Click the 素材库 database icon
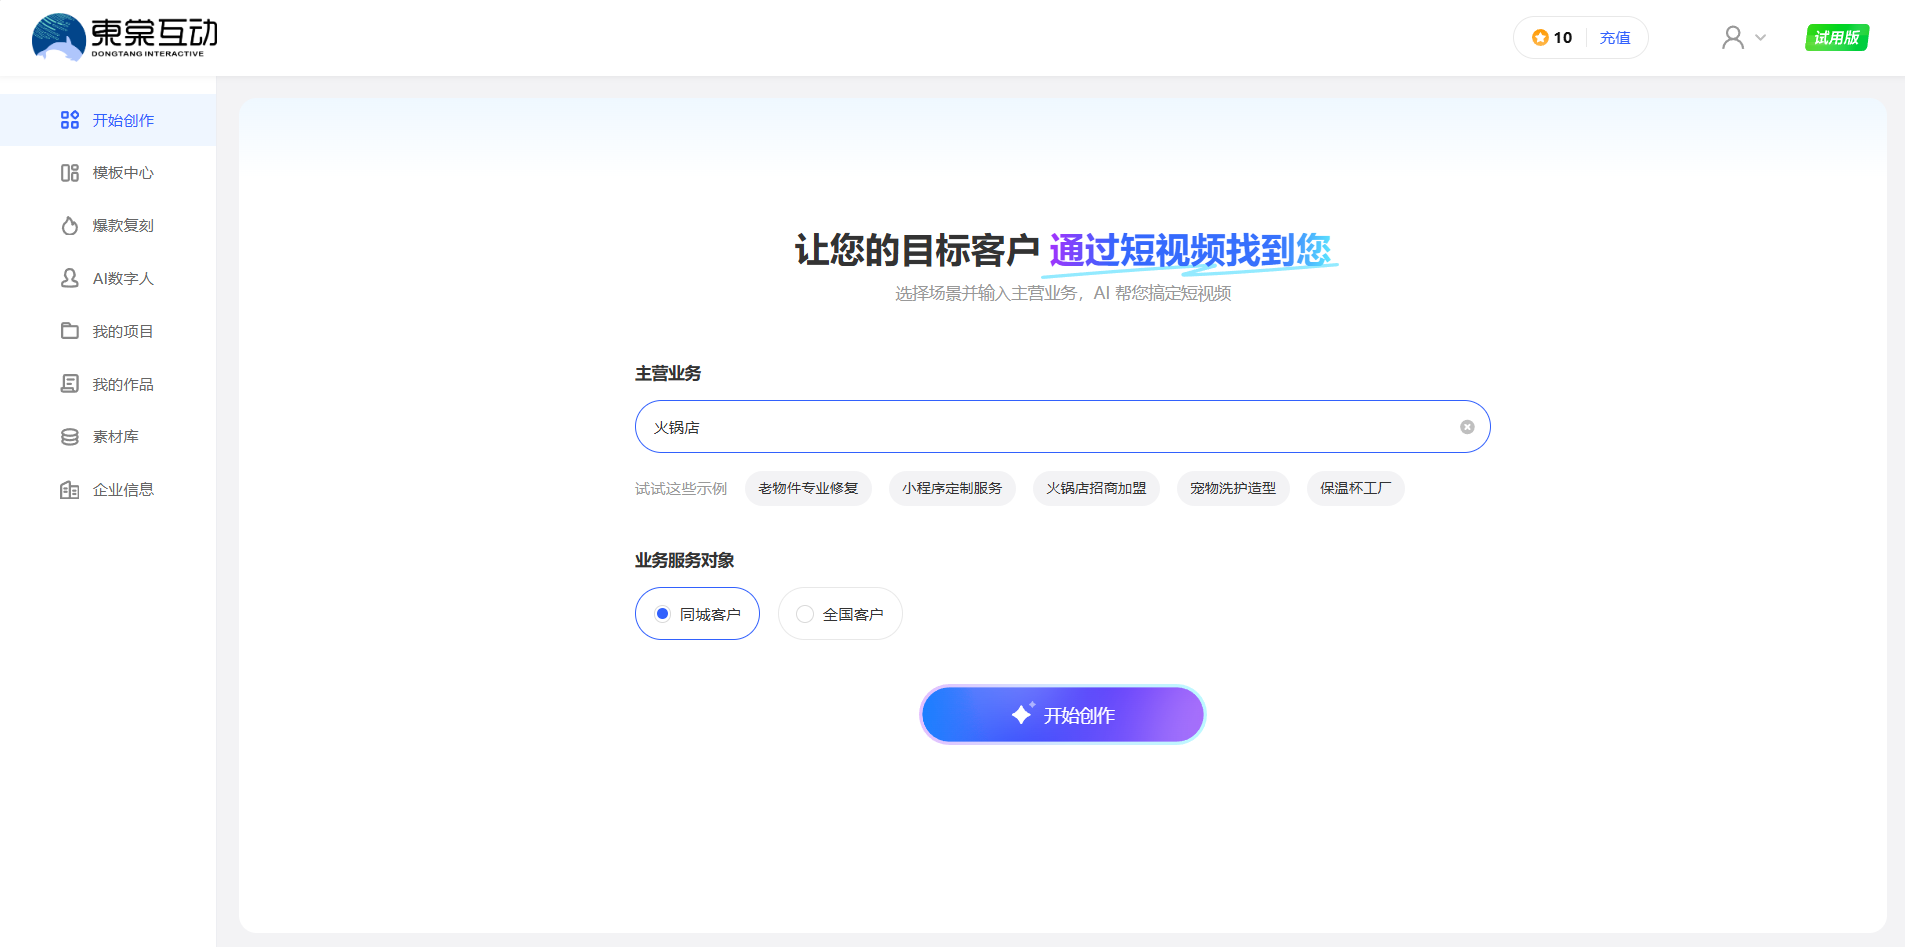Viewport: 1905px width, 947px height. point(70,437)
